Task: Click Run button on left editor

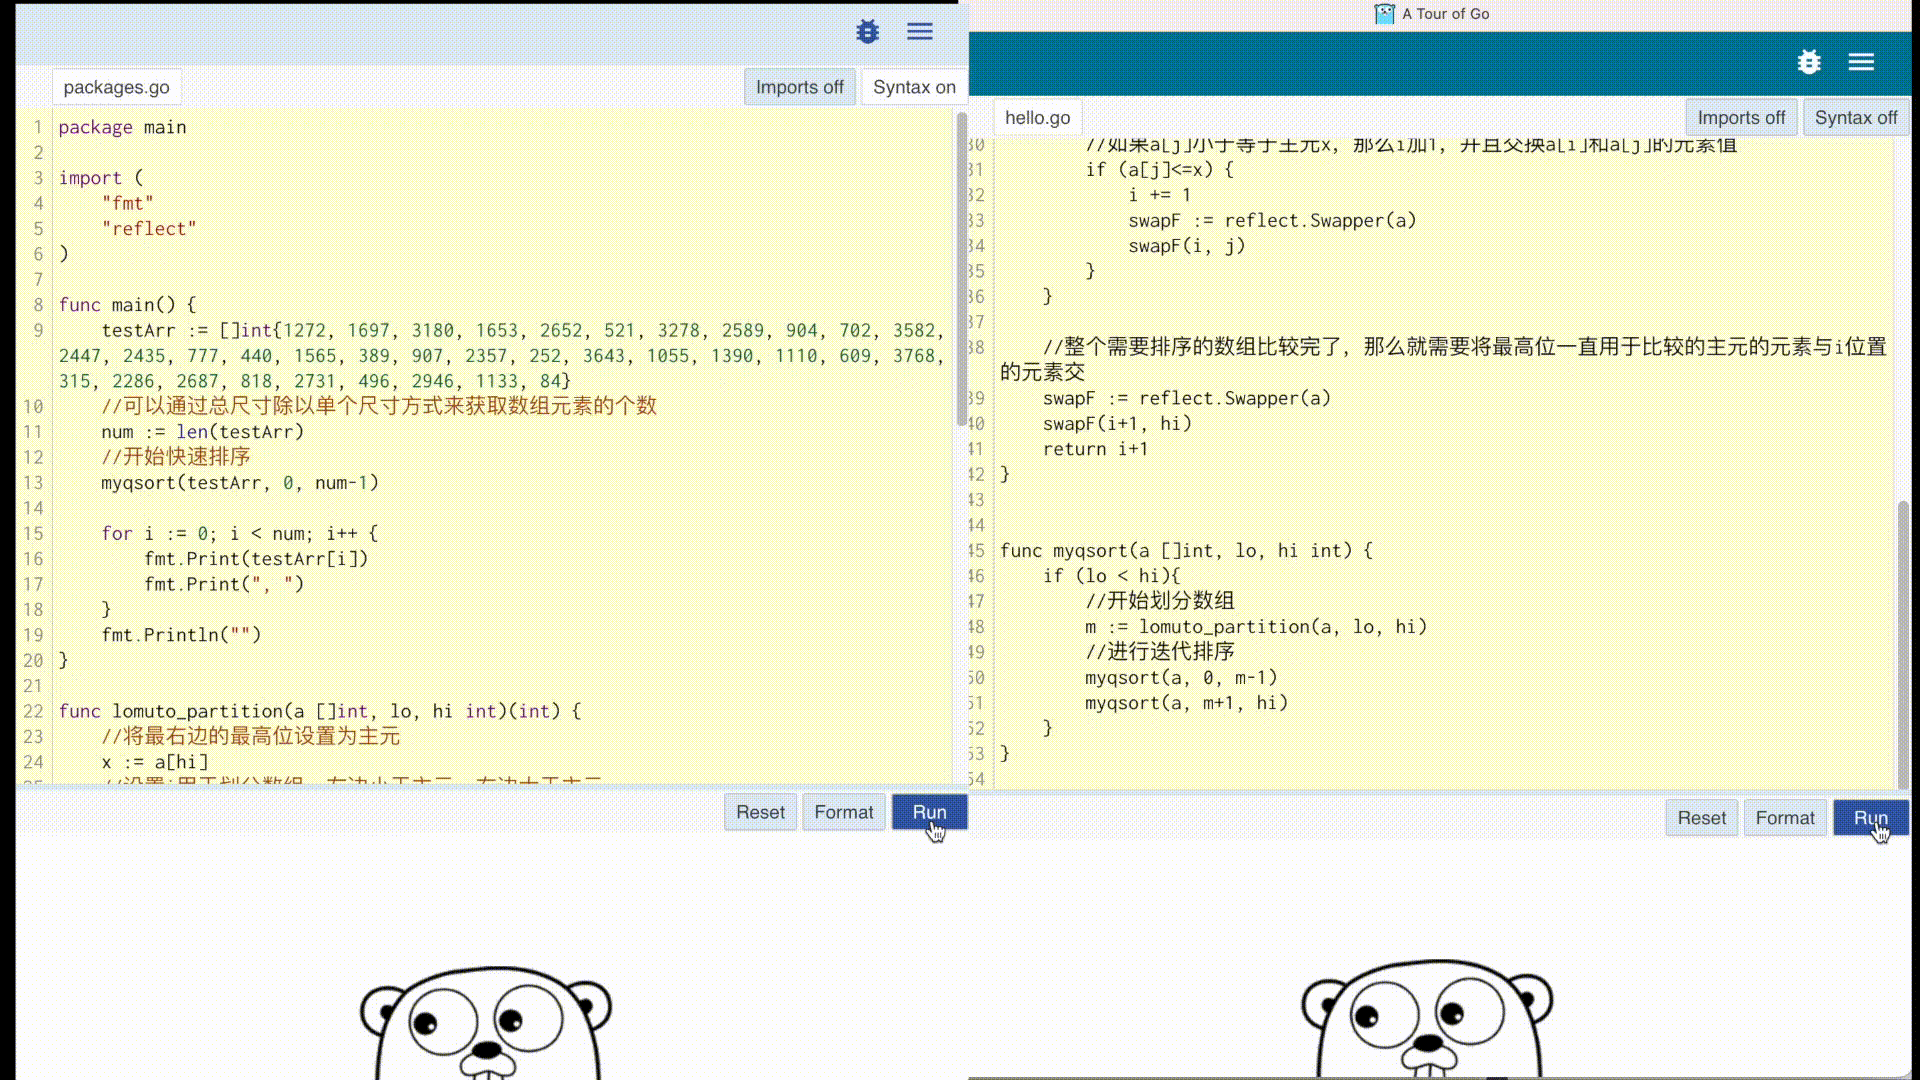Action: pos(928,812)
